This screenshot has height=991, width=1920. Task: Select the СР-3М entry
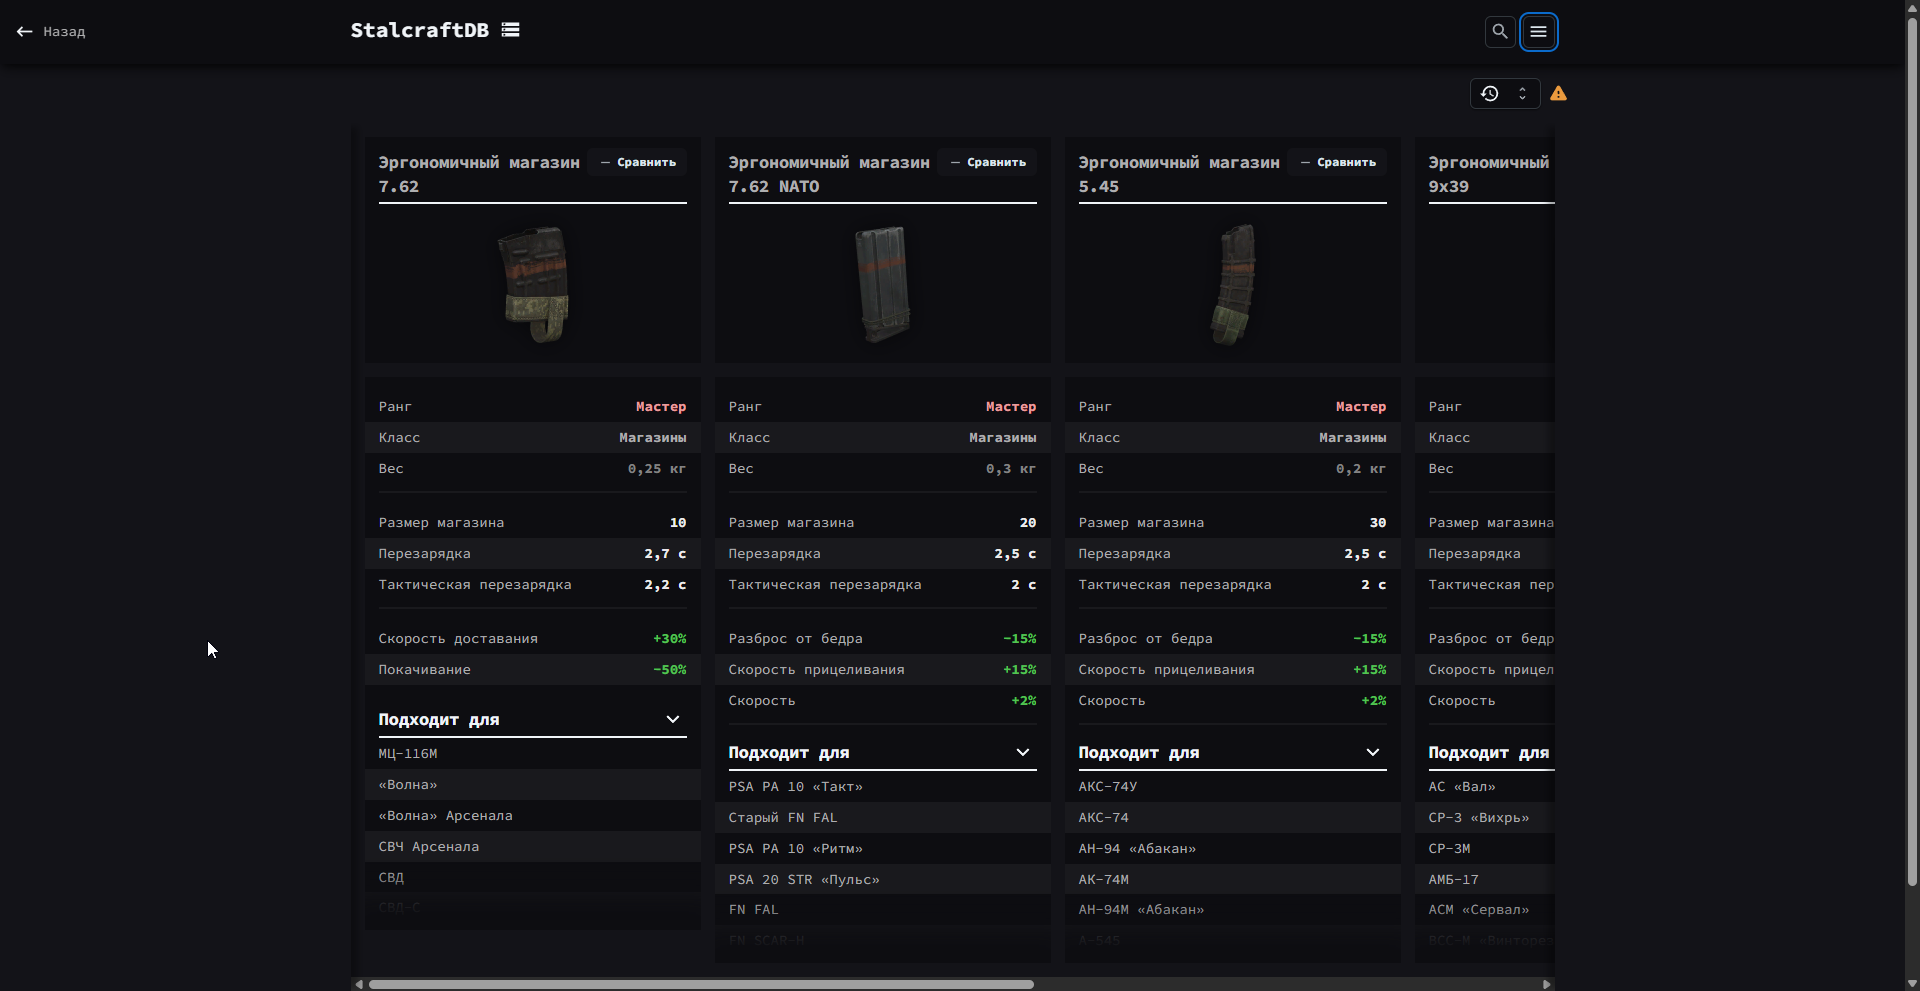tap(1449, 849)
